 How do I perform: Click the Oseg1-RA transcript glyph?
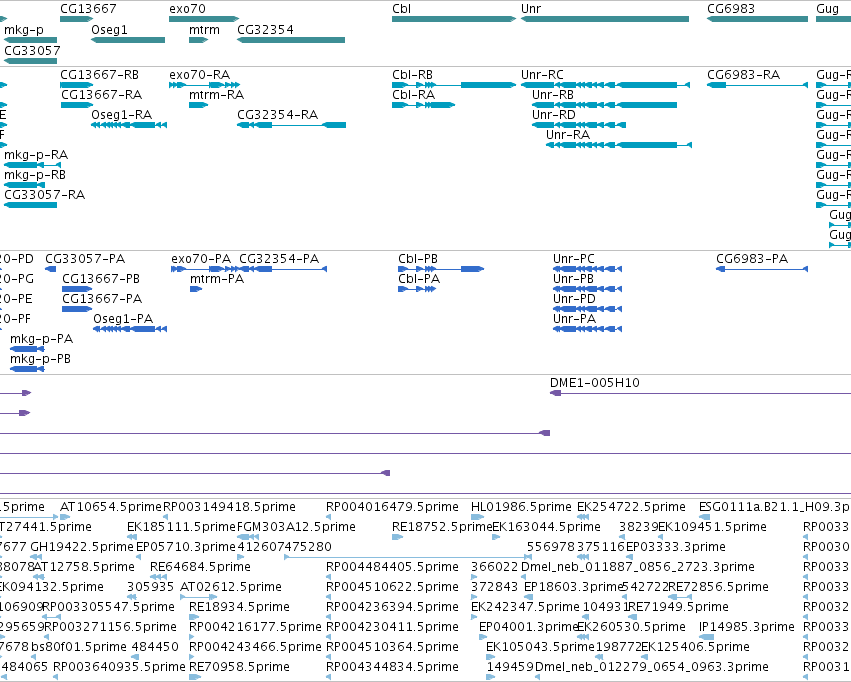coord(129,125)
